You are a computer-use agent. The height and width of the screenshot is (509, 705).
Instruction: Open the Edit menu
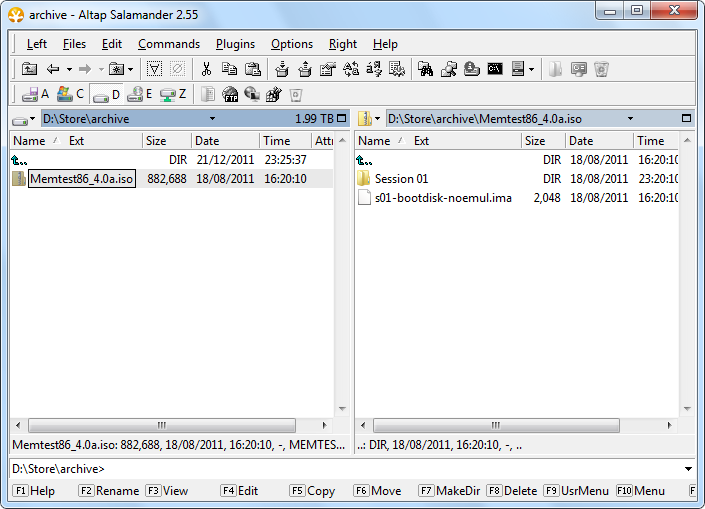pyautogui.click(x=112, y=44)
